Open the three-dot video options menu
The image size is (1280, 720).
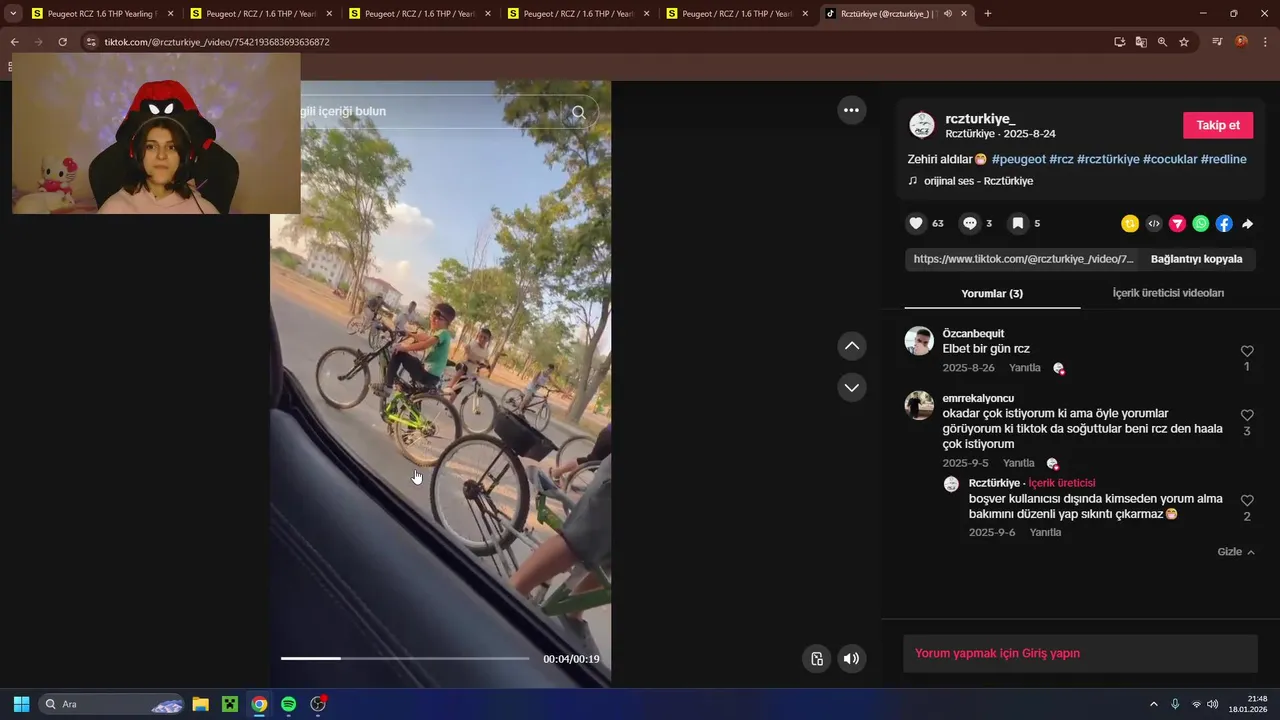tap(851, 110)
